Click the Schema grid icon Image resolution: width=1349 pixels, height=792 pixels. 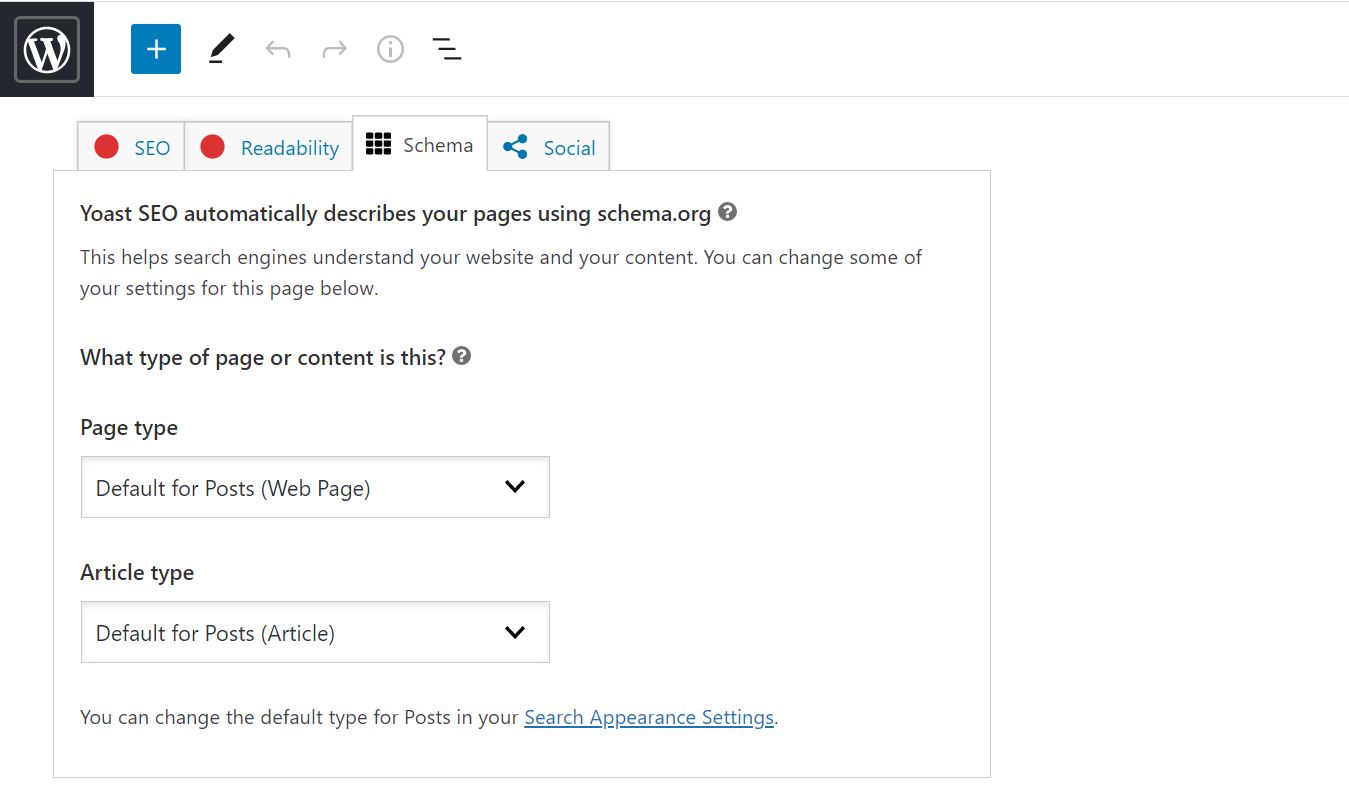(378, 144)
